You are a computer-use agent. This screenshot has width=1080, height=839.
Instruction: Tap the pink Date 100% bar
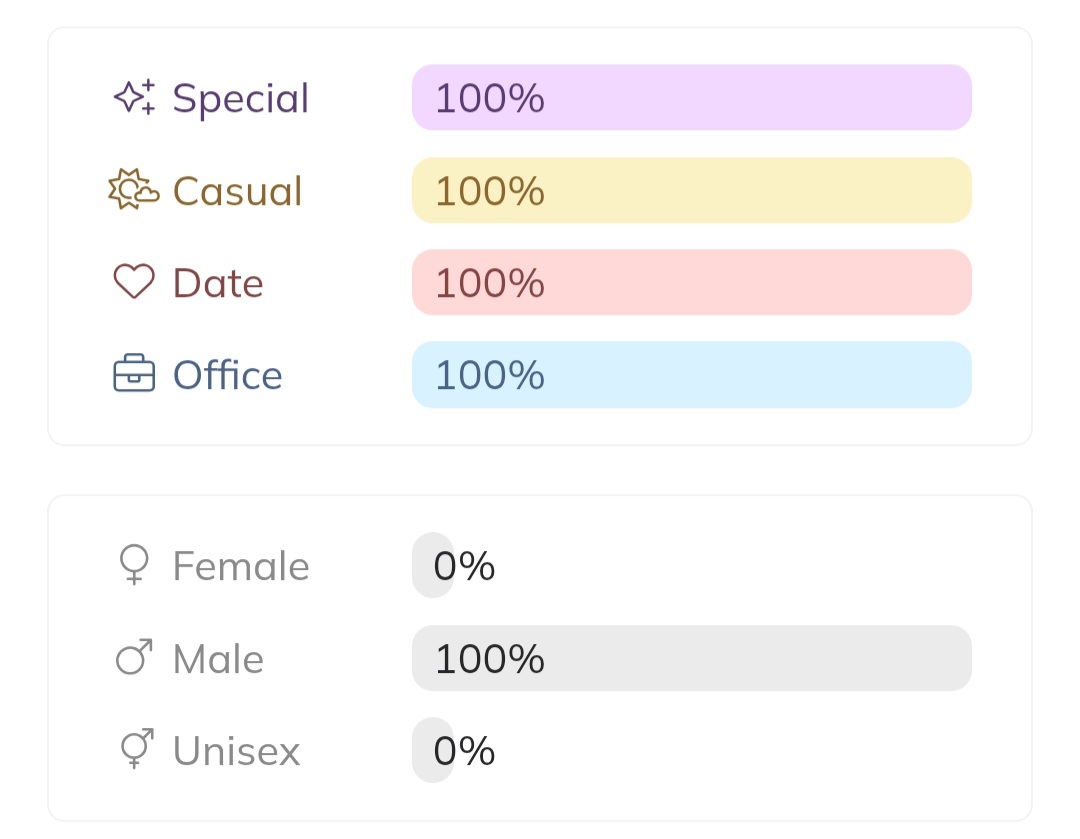click(x=691, y=282)
